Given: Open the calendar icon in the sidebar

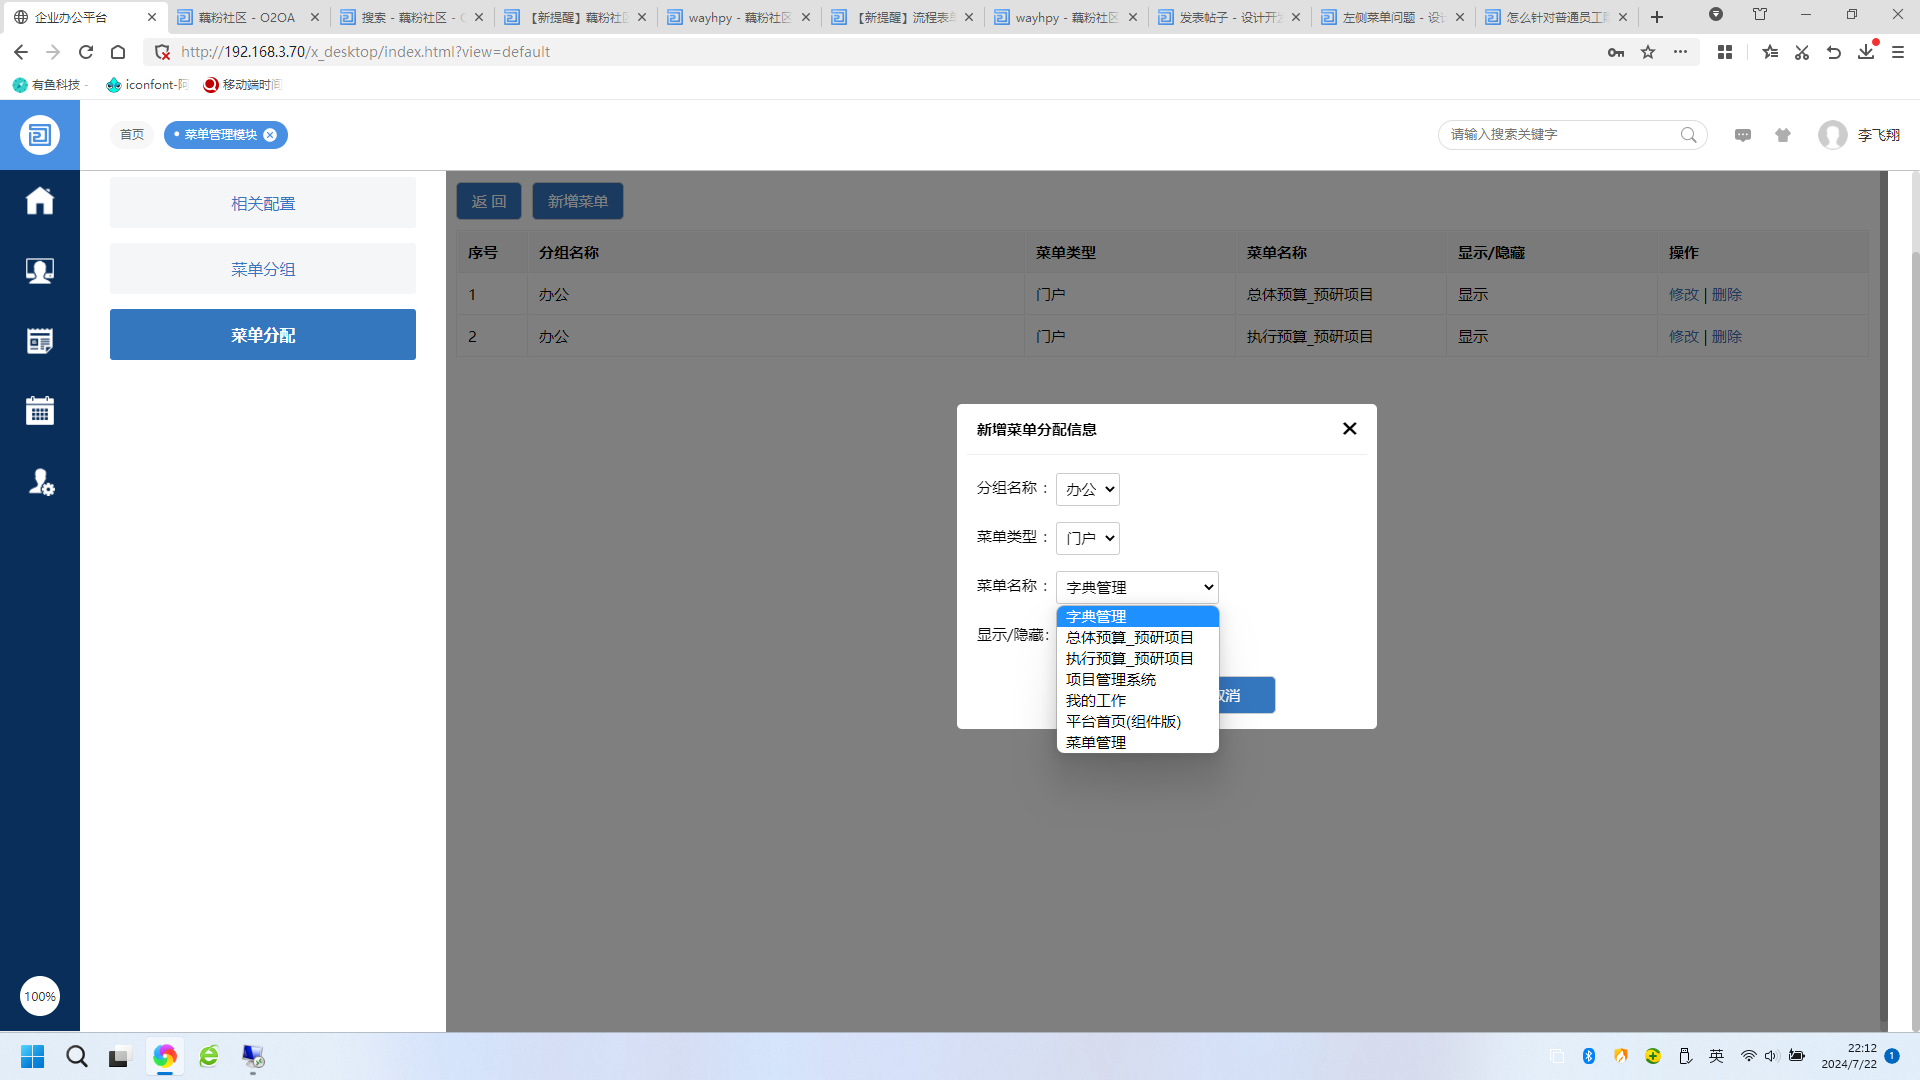Looking at the screenshot, I should (40, 411).
